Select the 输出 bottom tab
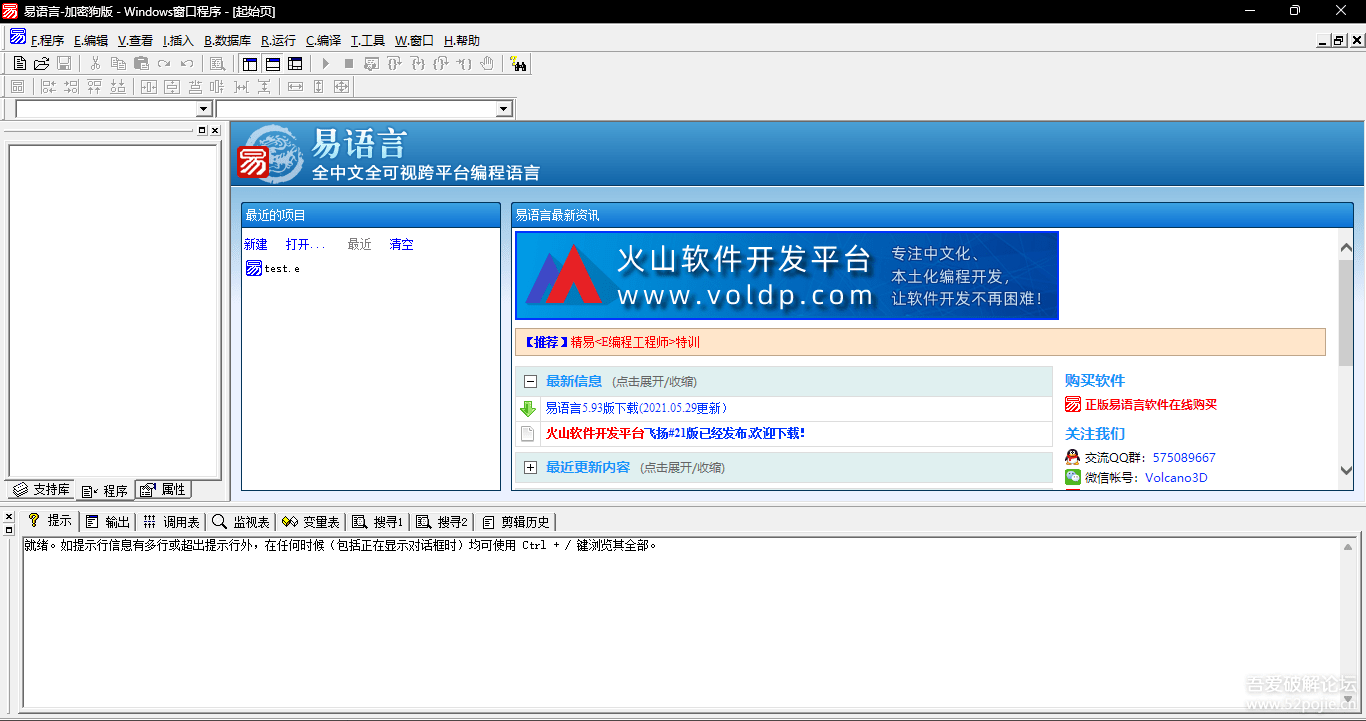The height and width of the screenshot is (721, 1366). (x=107, y=521)
